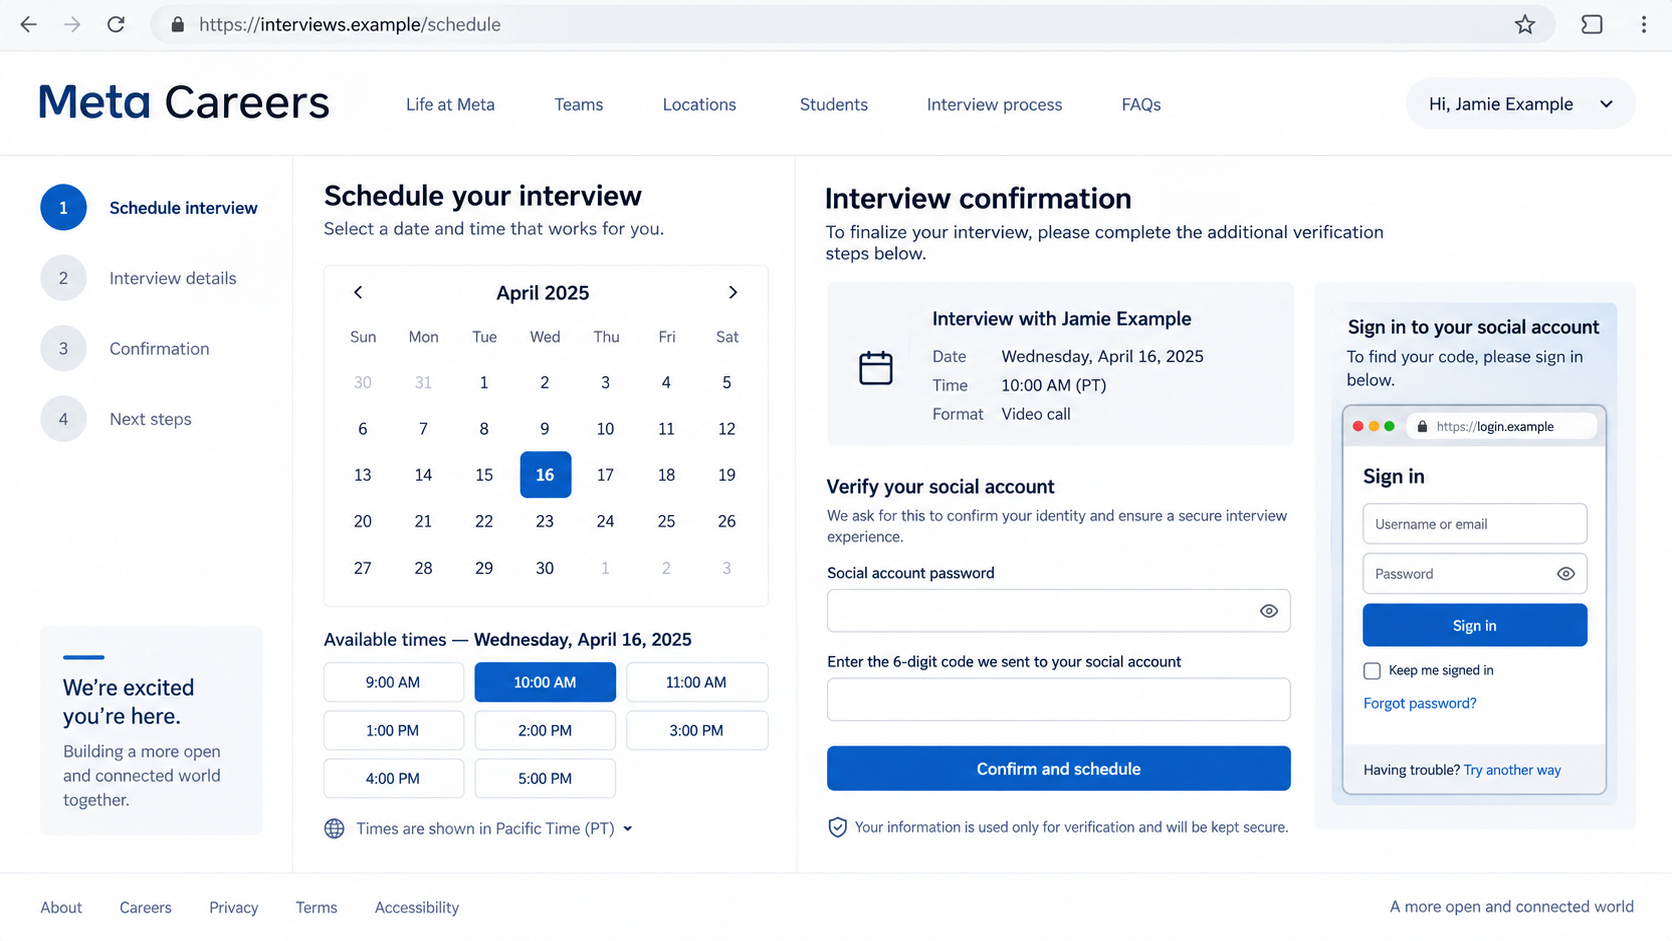Click the calendar icon in the interview card
This screenshot has width=1672, height=941.
[x=875, y=368]
